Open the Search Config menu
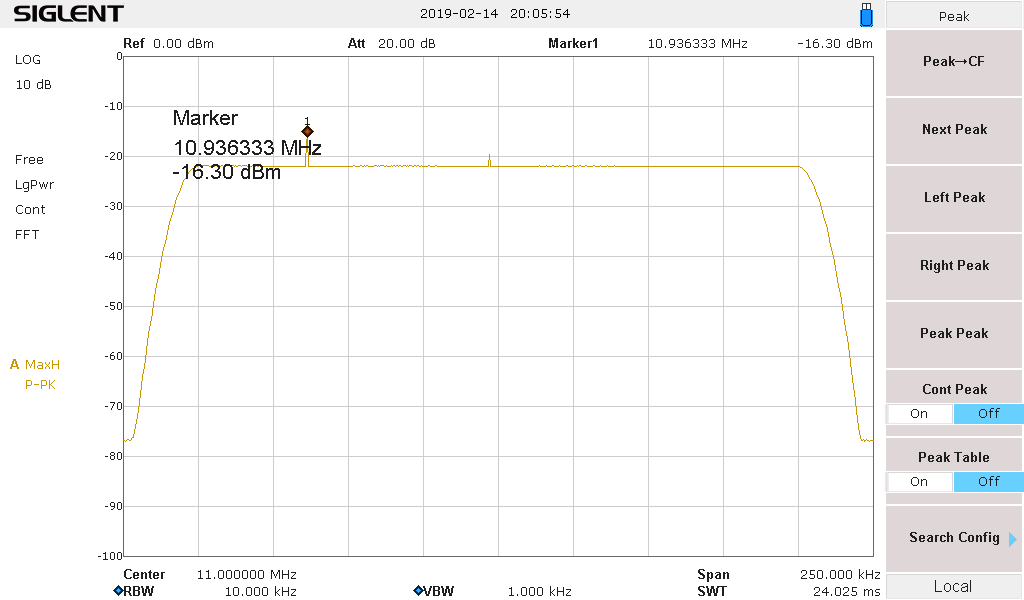This screenshot has width=1024, height=600. point(953,537)
